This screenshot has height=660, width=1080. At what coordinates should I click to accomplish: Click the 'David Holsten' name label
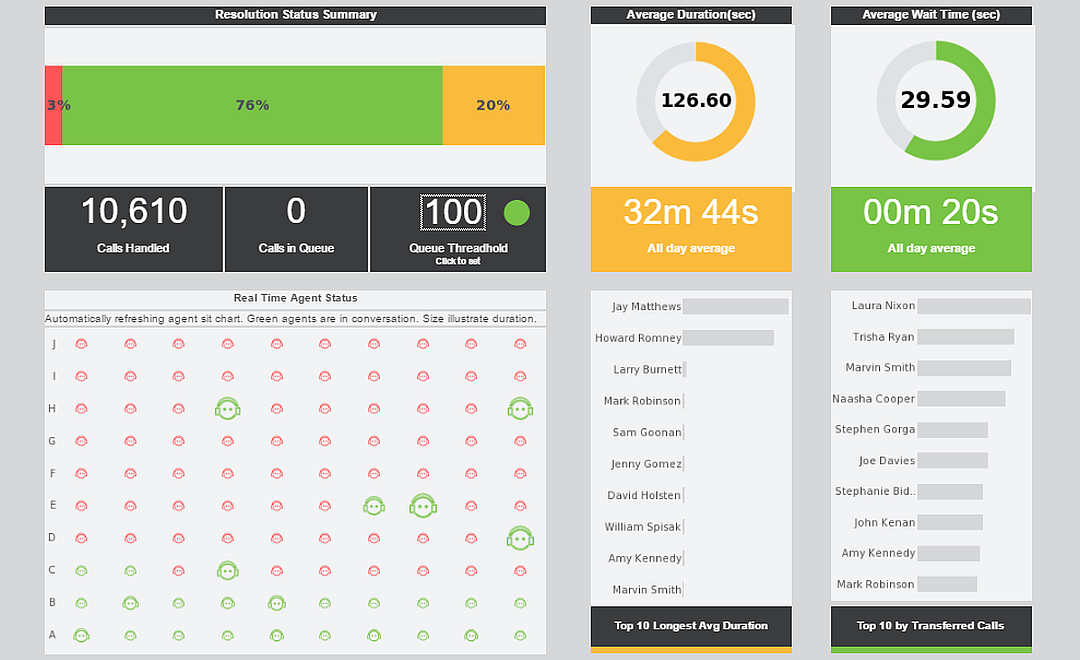644,495
